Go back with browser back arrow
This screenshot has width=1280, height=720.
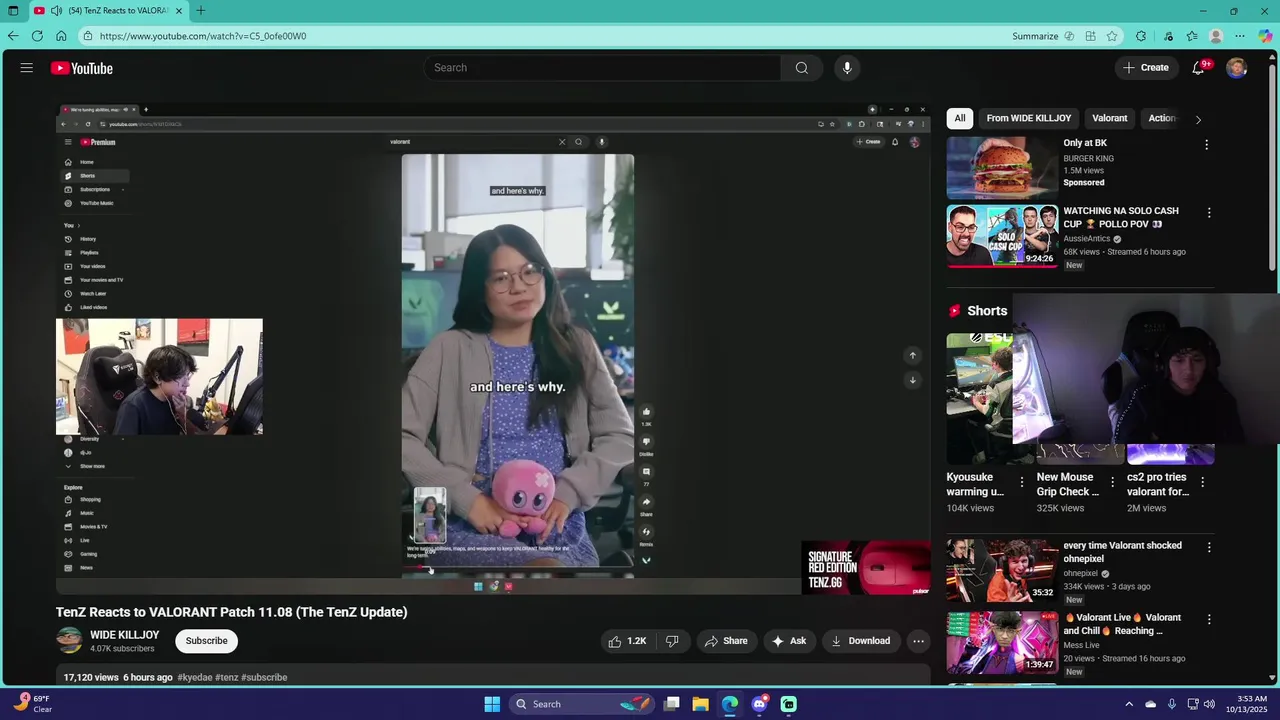tap(13, 36)
